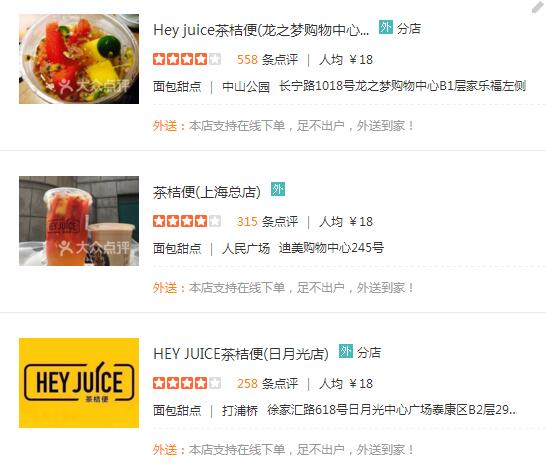Open HEY JUICE茶桔便(日月光店) title link
Image resolution: width=546 pixels, height=472 pixels.
point(241,354)
